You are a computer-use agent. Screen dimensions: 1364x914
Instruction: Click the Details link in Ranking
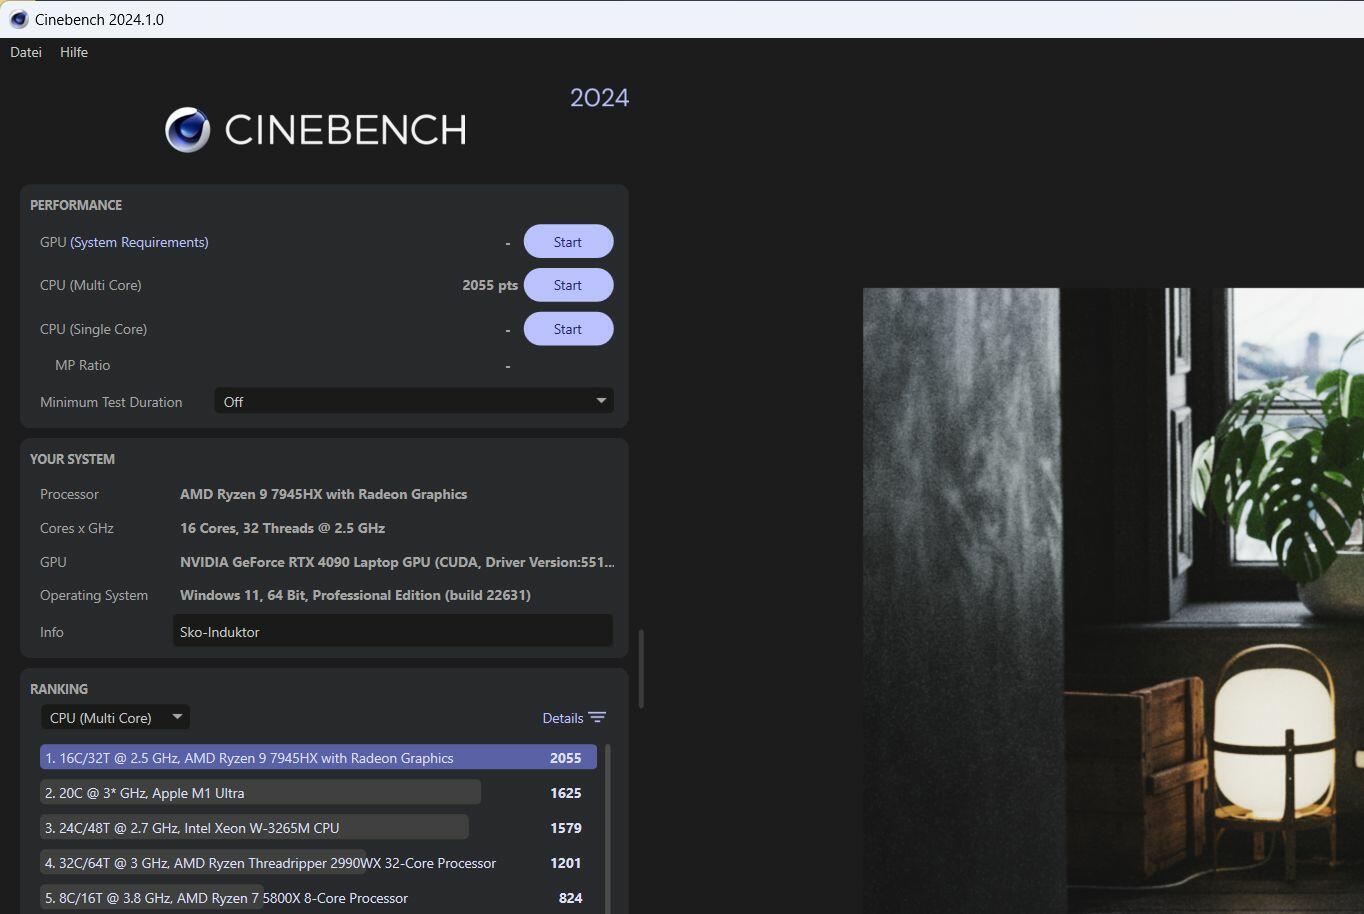coord(562,718)
